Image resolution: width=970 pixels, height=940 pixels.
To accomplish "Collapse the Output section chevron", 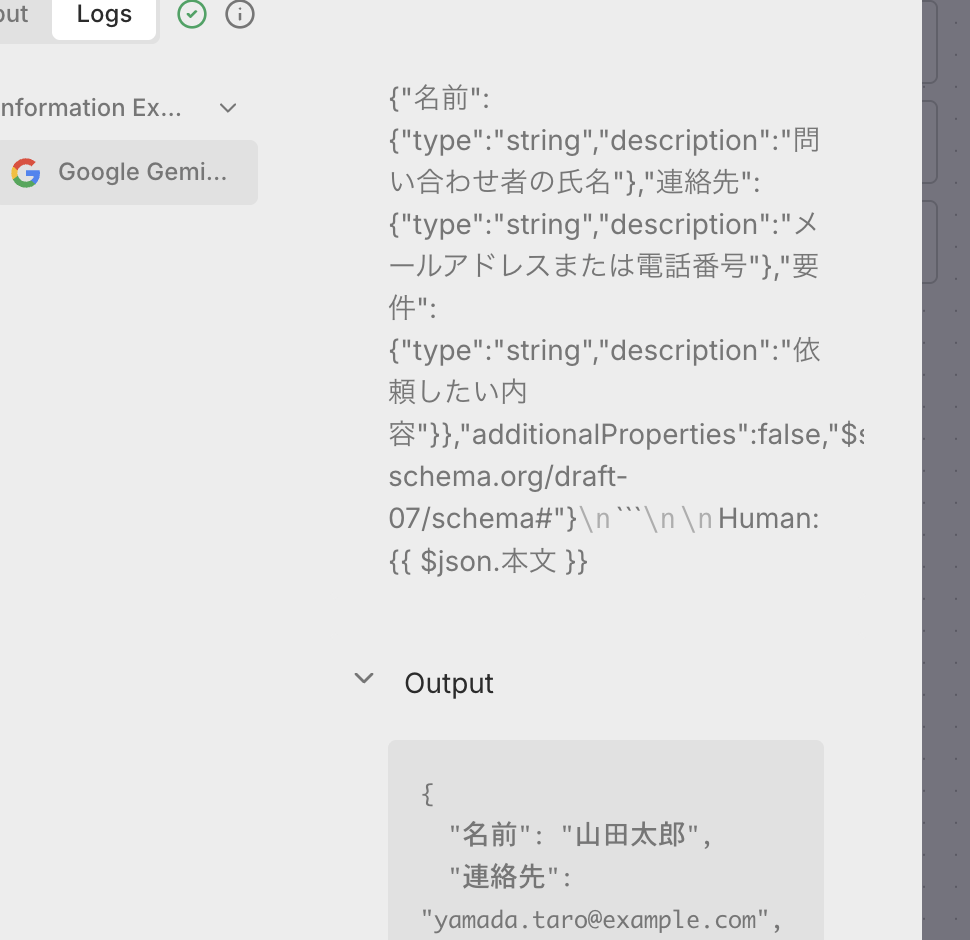I will (x=364, y=678).
